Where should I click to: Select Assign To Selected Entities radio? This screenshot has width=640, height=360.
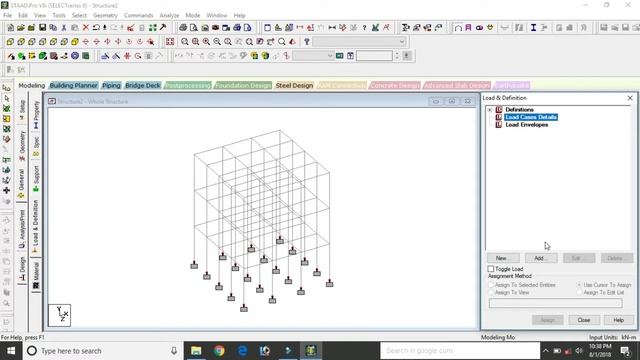[x=491, y=285]
